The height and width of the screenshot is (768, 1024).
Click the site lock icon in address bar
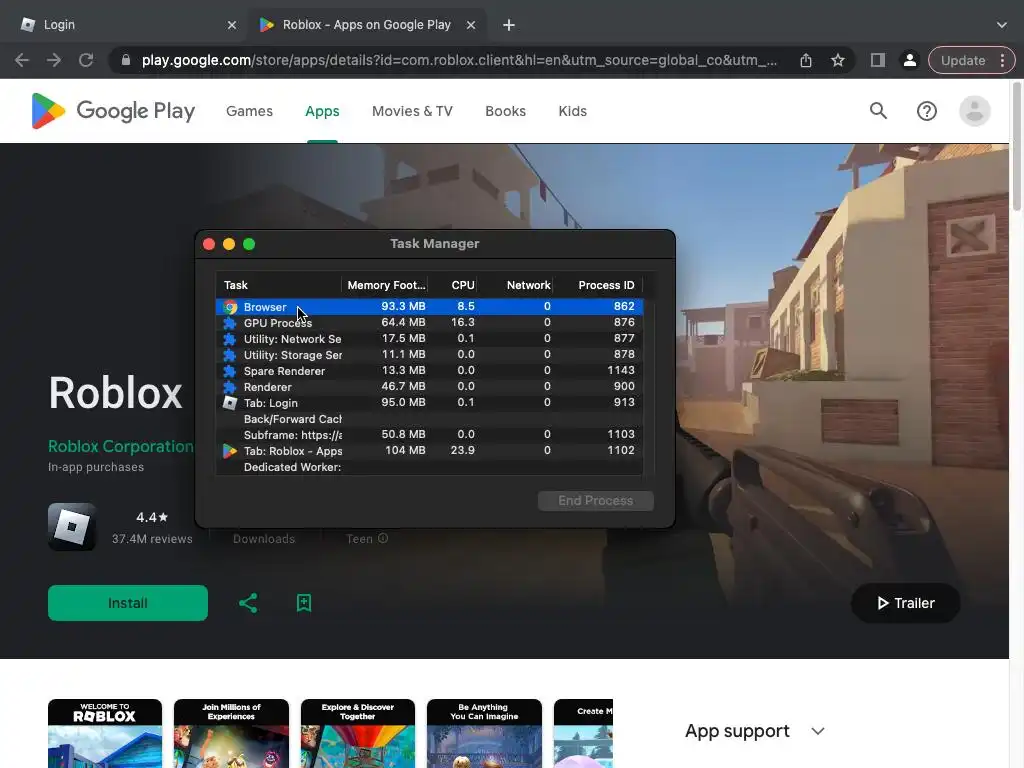(126, 60)
